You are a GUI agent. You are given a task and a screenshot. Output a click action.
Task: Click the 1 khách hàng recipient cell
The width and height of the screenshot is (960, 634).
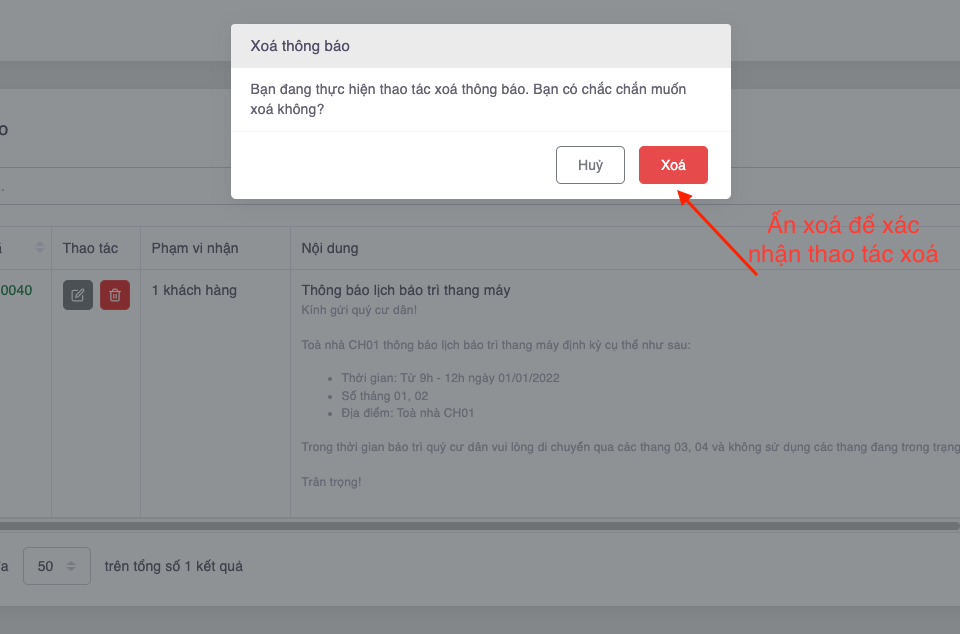pos(194,290)
